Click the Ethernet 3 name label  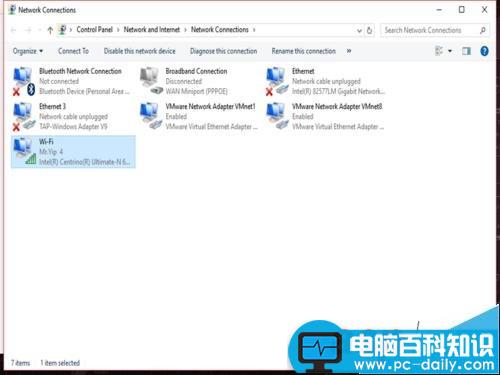click(52, 106)
